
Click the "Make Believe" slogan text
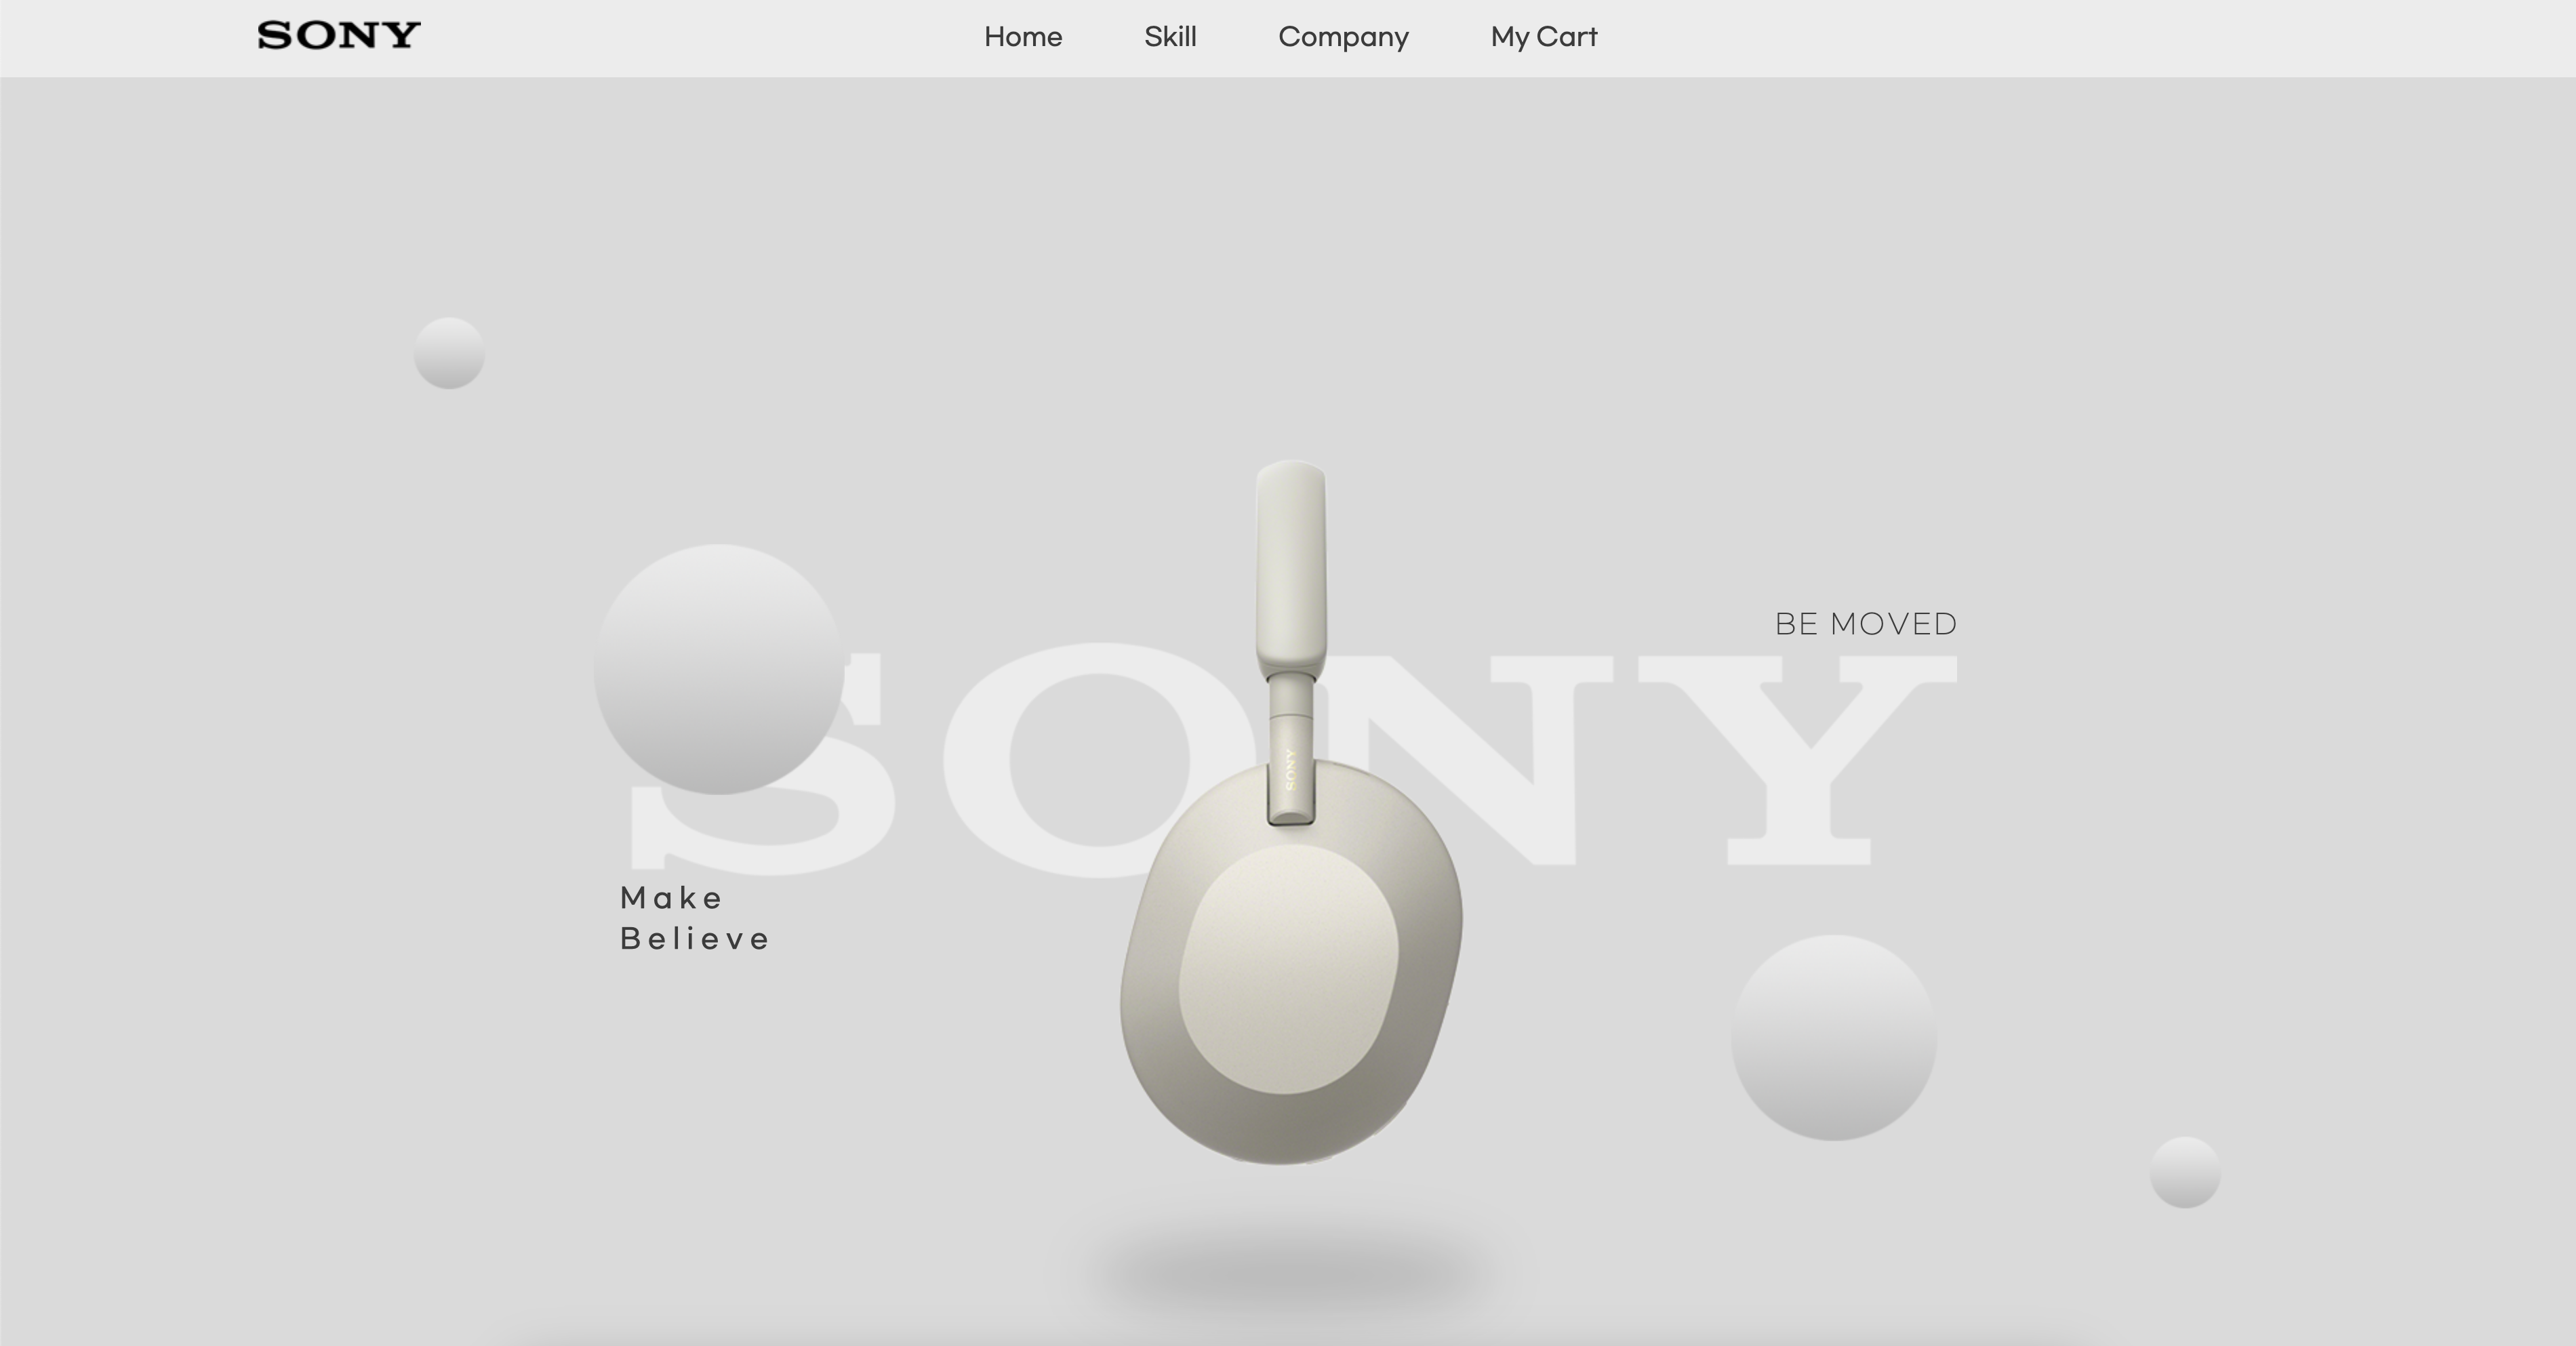695,918
